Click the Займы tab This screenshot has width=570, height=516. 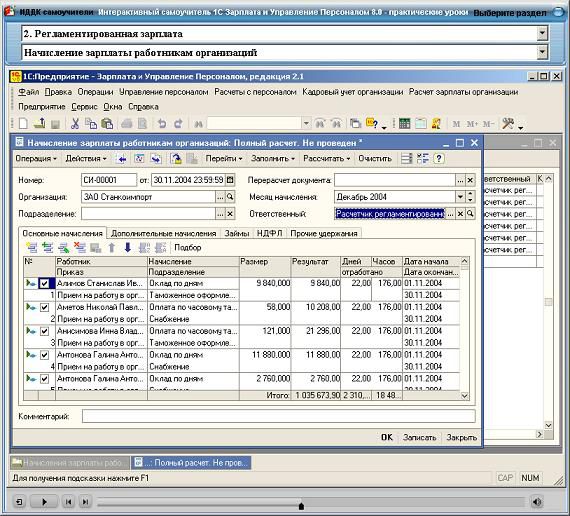237,233
